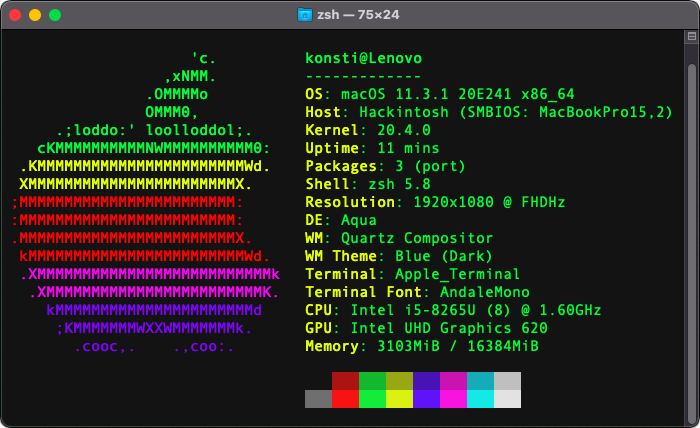Click the bright violet color block
The width and height of the screenshot is (700, 428).
click(426, 399)
